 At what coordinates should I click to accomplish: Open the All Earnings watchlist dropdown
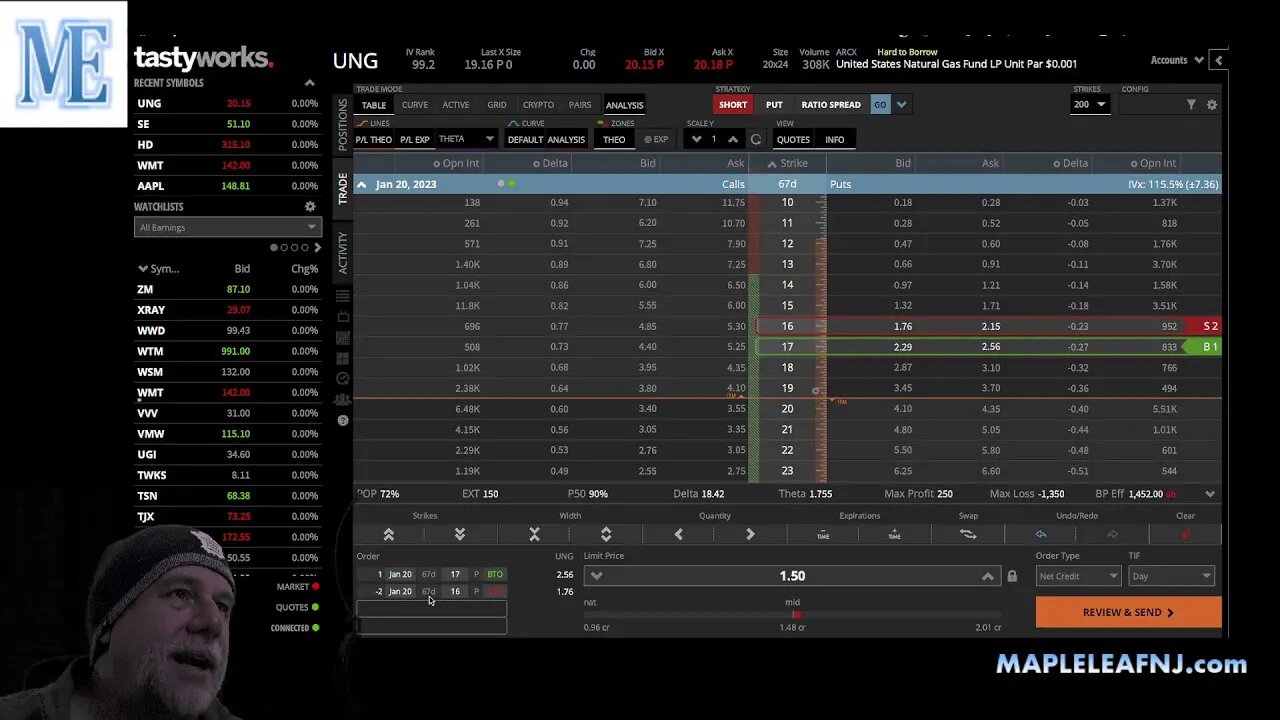[227, 227]
